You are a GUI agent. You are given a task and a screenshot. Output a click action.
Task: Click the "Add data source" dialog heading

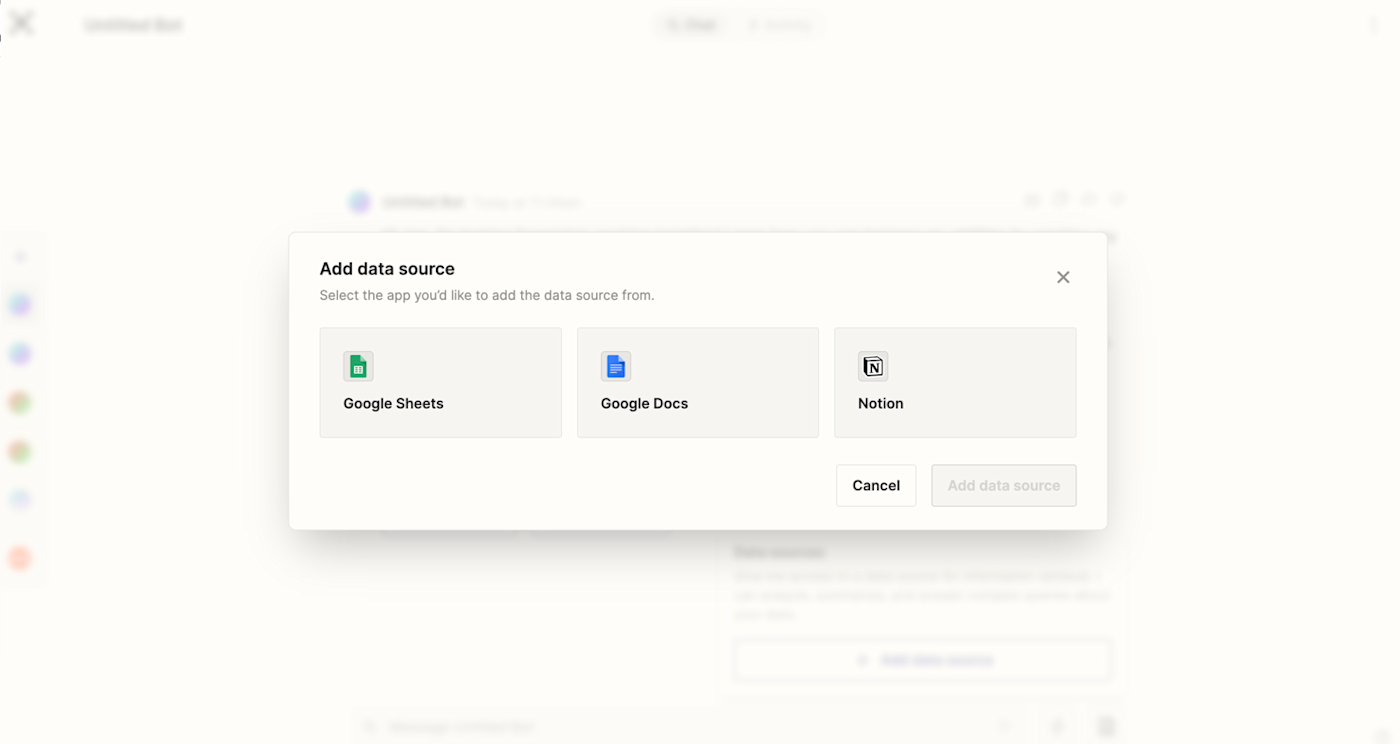(387, 268)
